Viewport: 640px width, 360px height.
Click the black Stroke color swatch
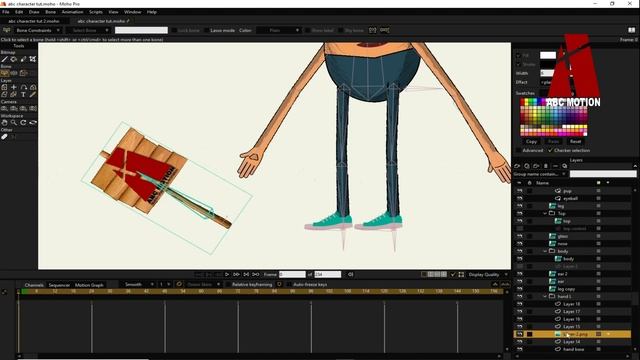(547, 64)
